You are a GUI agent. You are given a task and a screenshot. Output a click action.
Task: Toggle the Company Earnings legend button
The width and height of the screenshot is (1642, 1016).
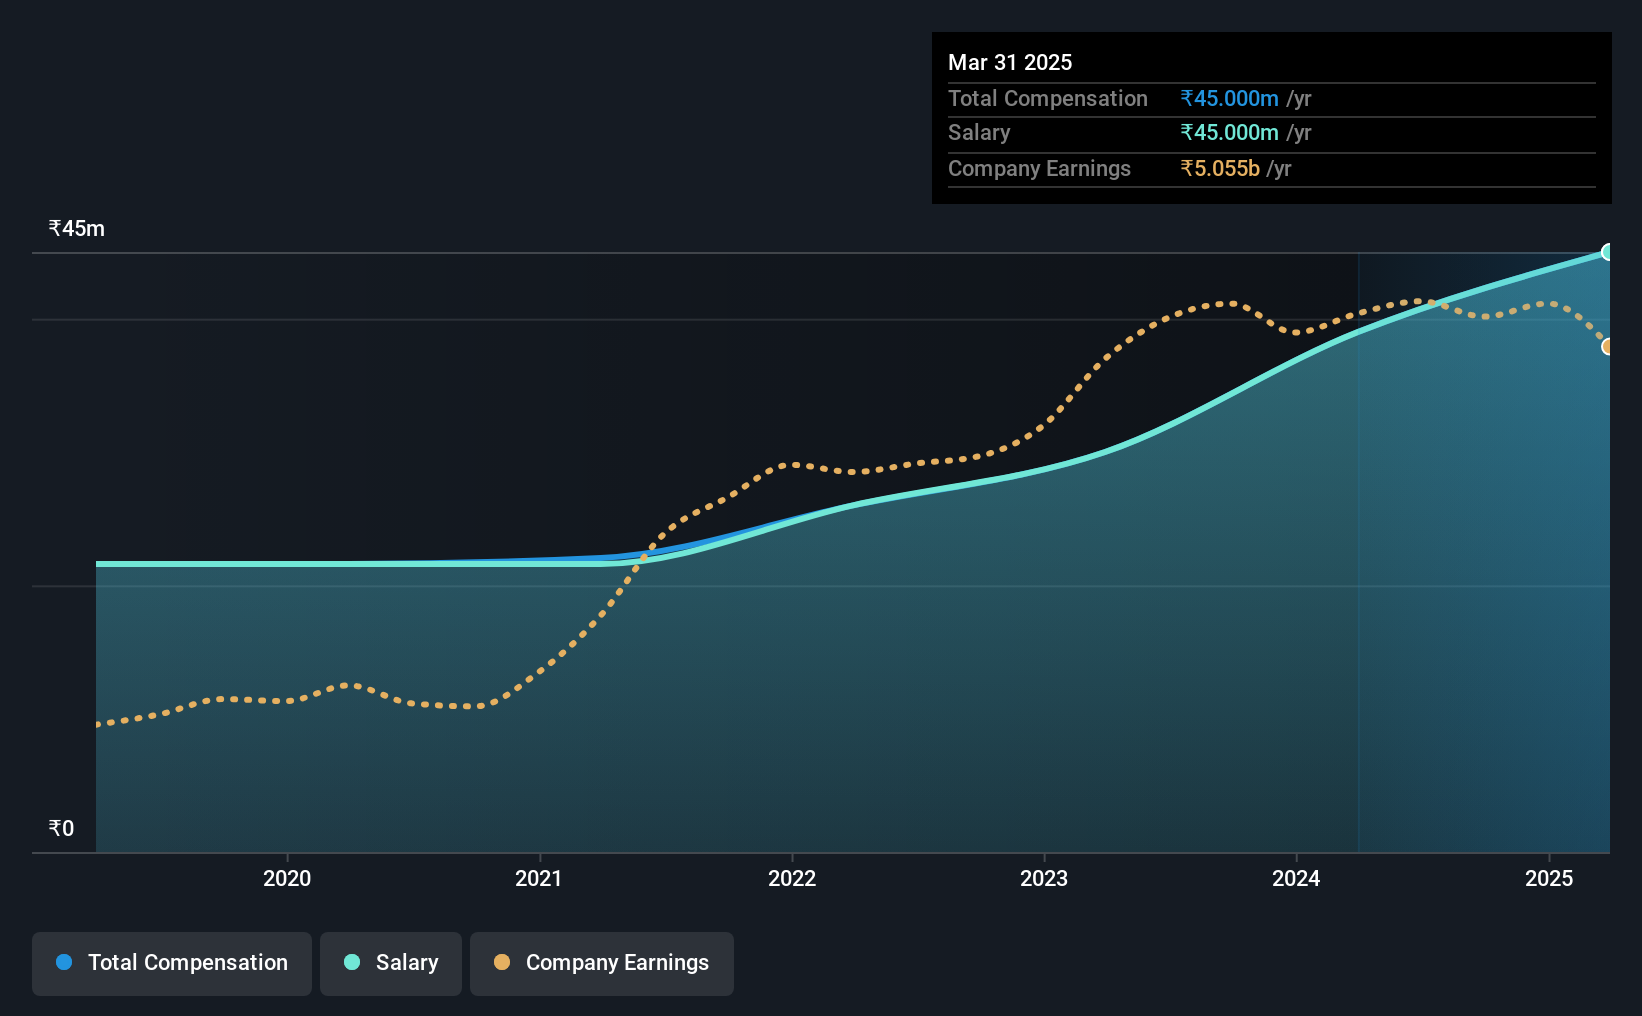602,963
